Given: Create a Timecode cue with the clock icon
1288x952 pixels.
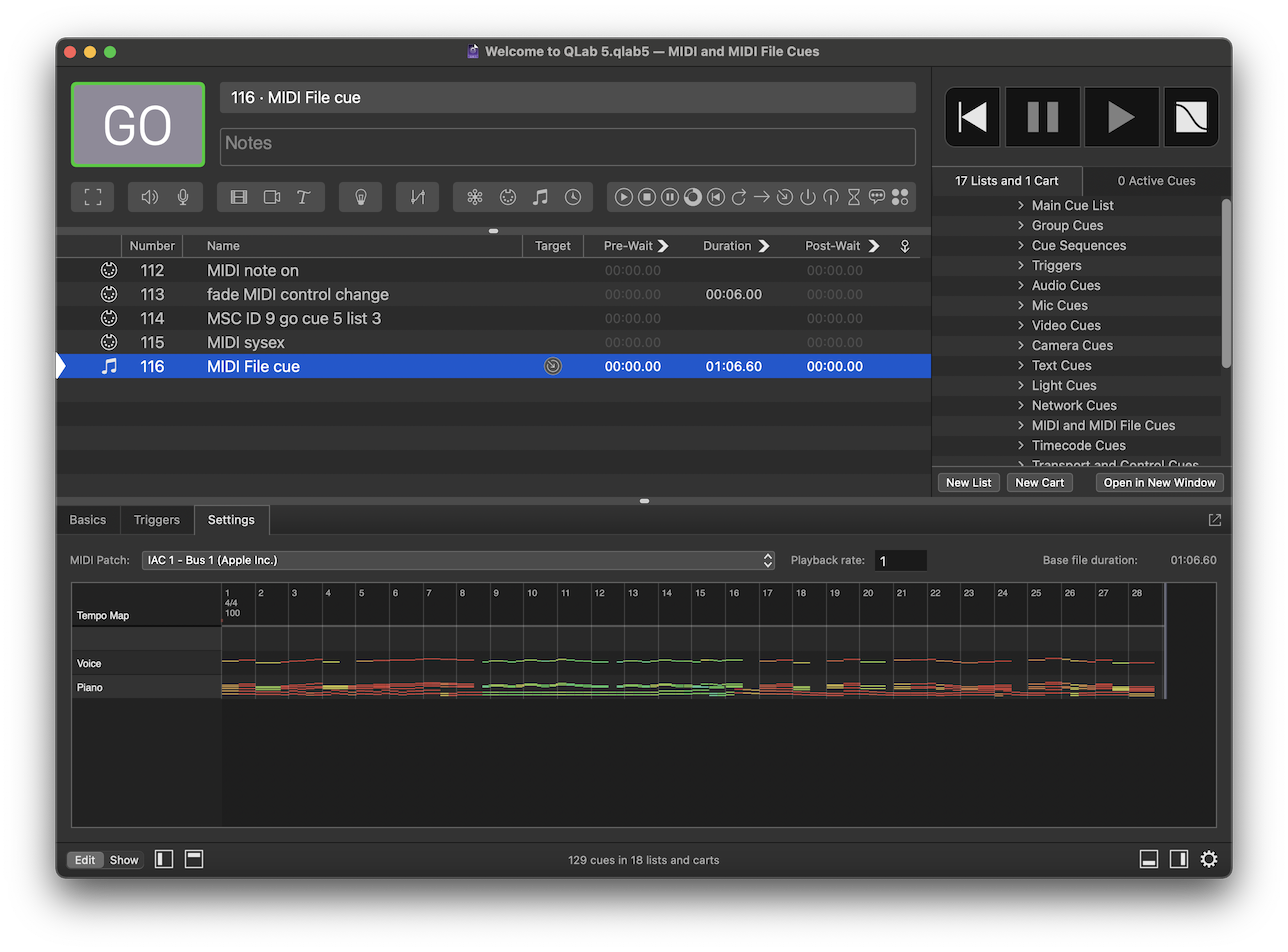Looking at the screenshot, I should click(573, 196).
